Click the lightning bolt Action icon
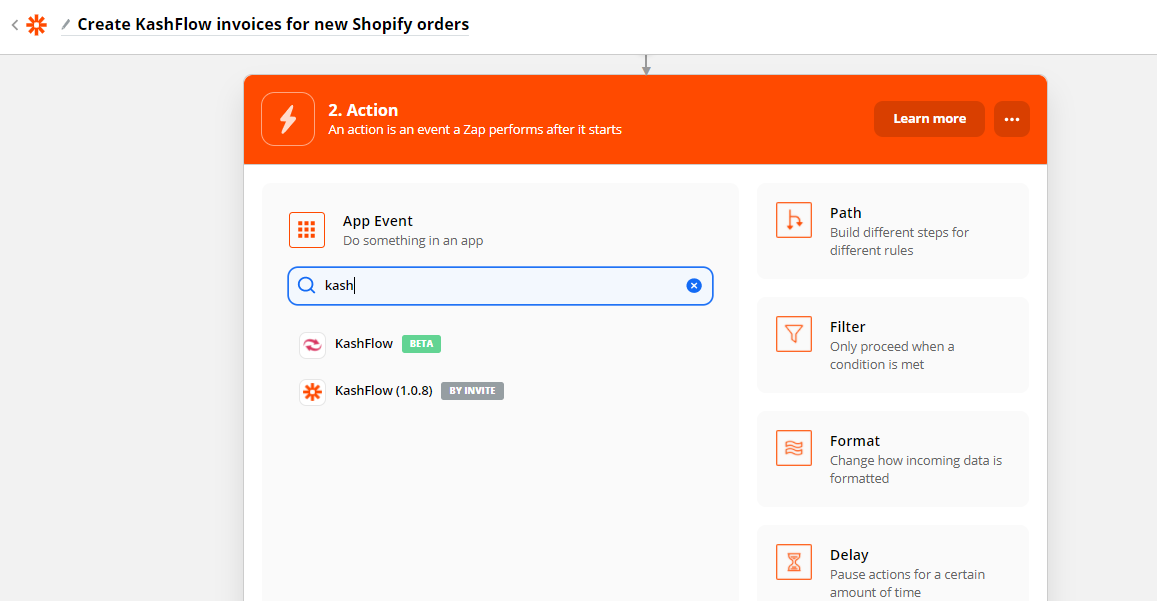The height and width of the screenshot is (601, 1157). coord(288,119)
